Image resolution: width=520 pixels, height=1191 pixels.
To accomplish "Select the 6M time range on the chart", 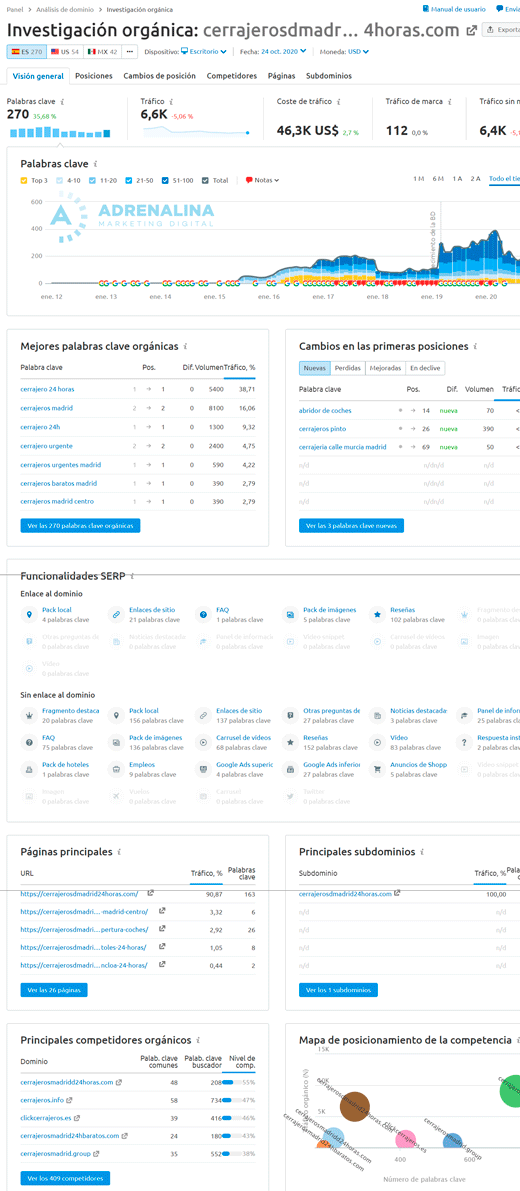I will 438,178.
